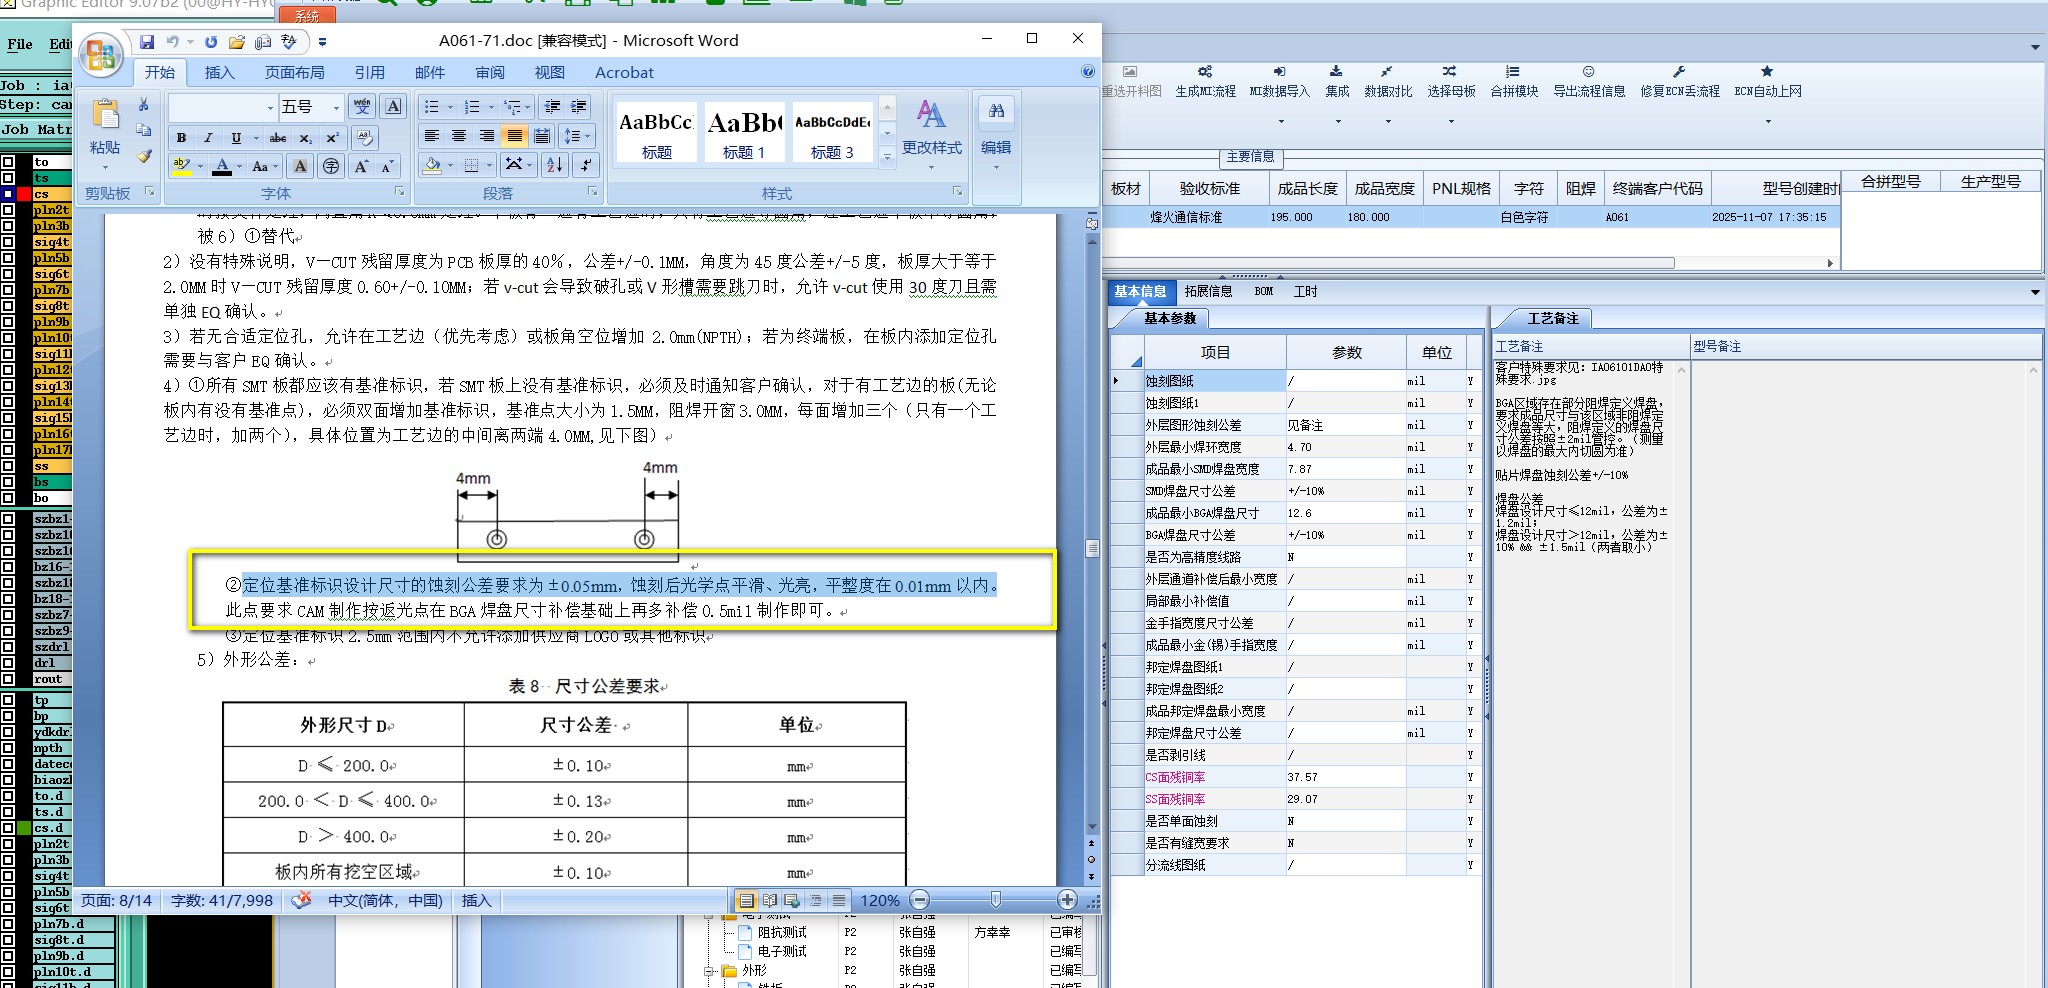Center align the paragraph
The width and height of the screenshot is (2048, 988).
(x=459, y=136)
